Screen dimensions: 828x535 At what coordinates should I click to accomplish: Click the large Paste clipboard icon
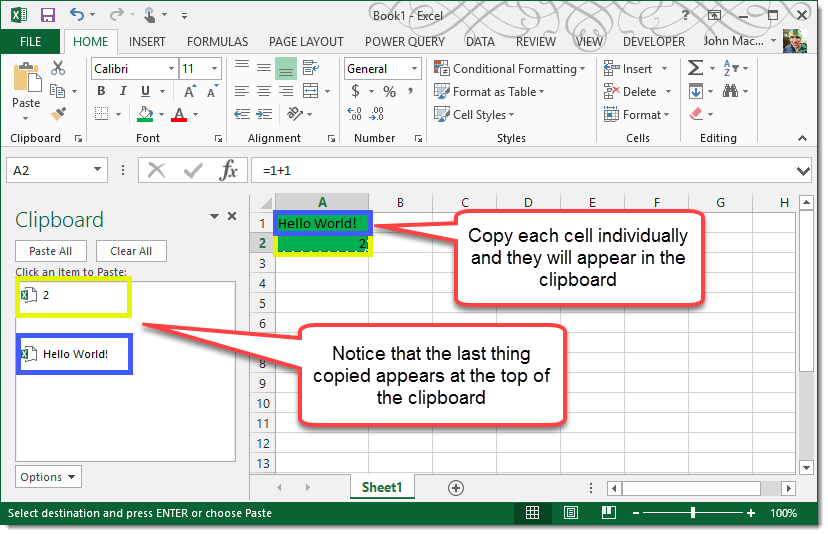tap(27, 78)
